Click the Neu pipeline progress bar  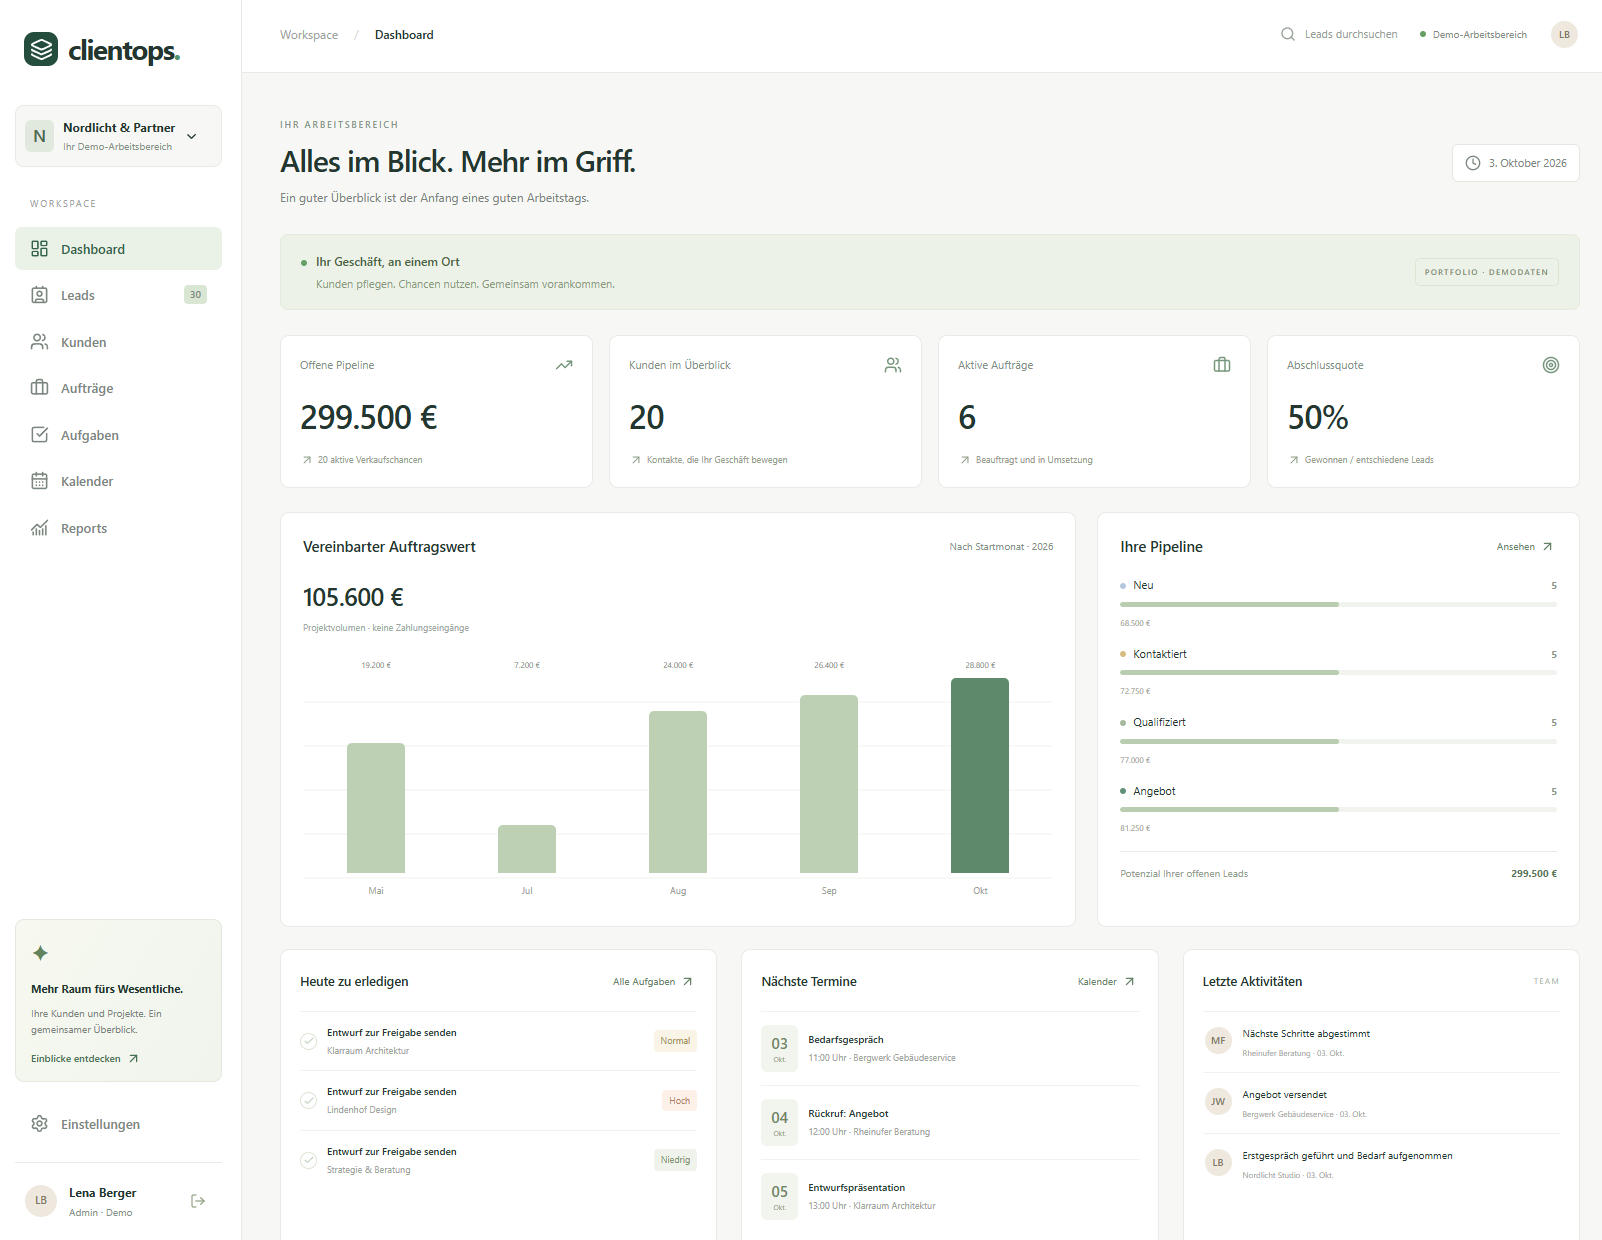coord(1338,604)
